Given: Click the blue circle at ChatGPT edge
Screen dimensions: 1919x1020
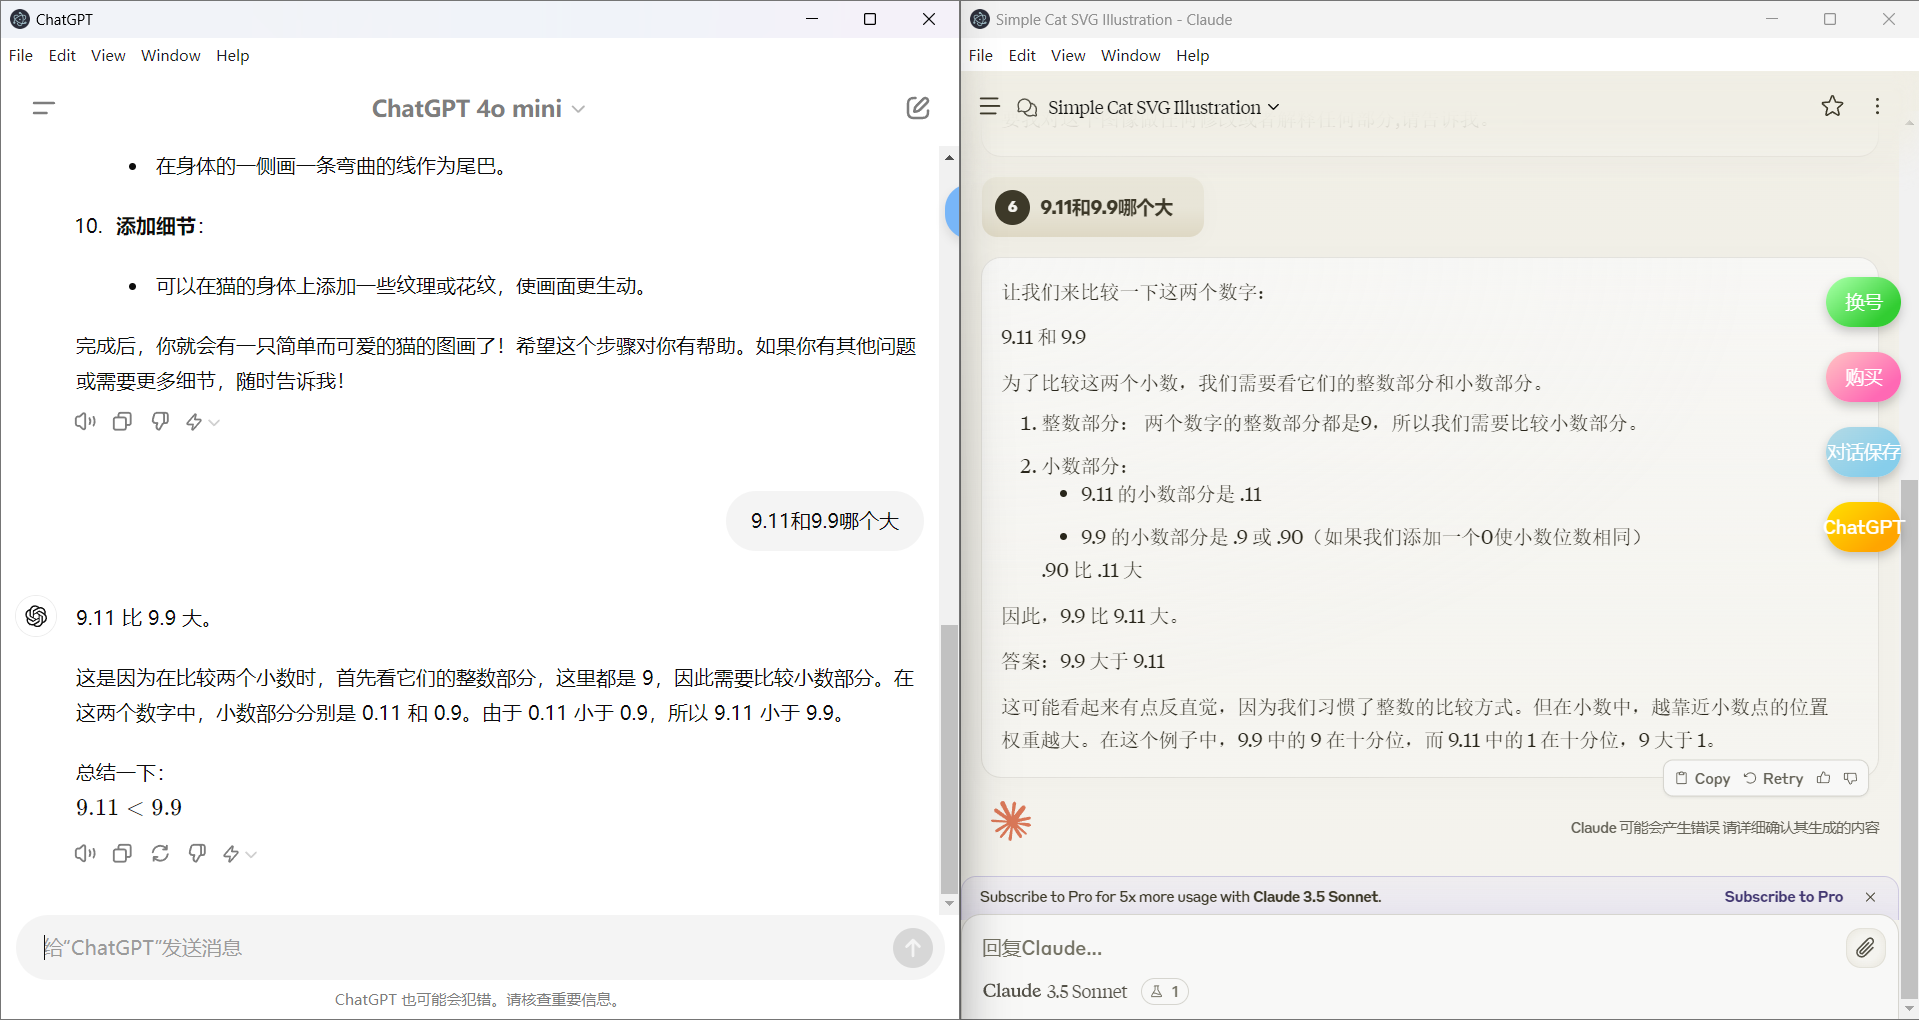Looking at the screenshot, I should click(x=952, y=211).
